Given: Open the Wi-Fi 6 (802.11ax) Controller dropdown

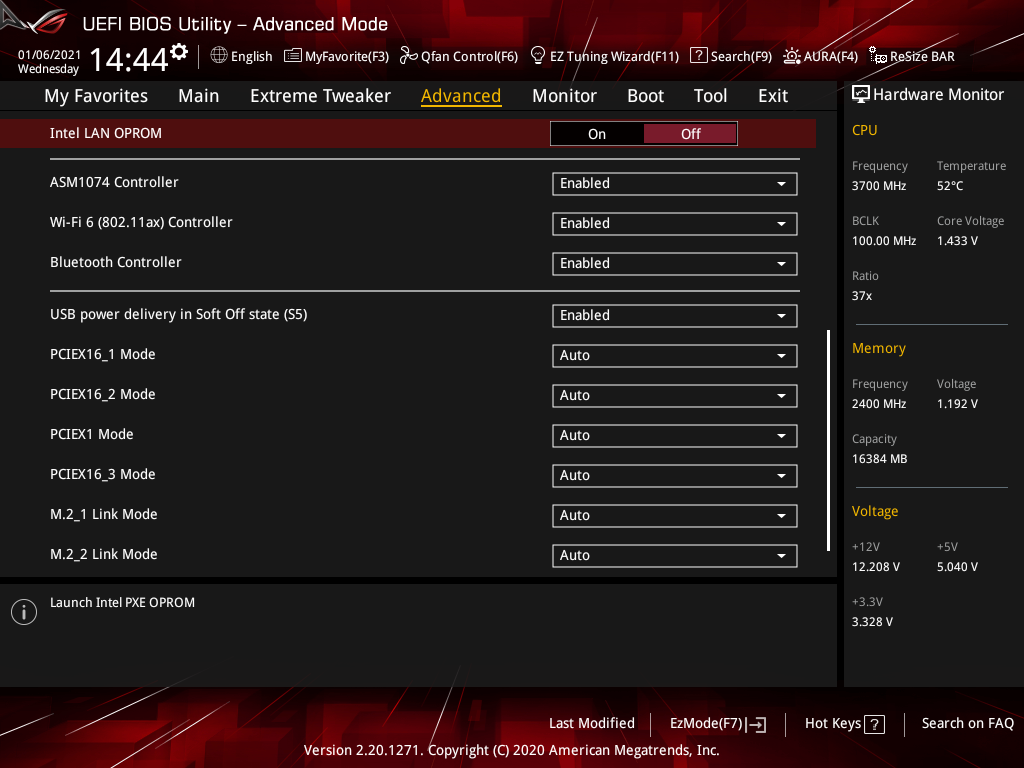Looking at the screenshot, I should click(x=675, y=223).
